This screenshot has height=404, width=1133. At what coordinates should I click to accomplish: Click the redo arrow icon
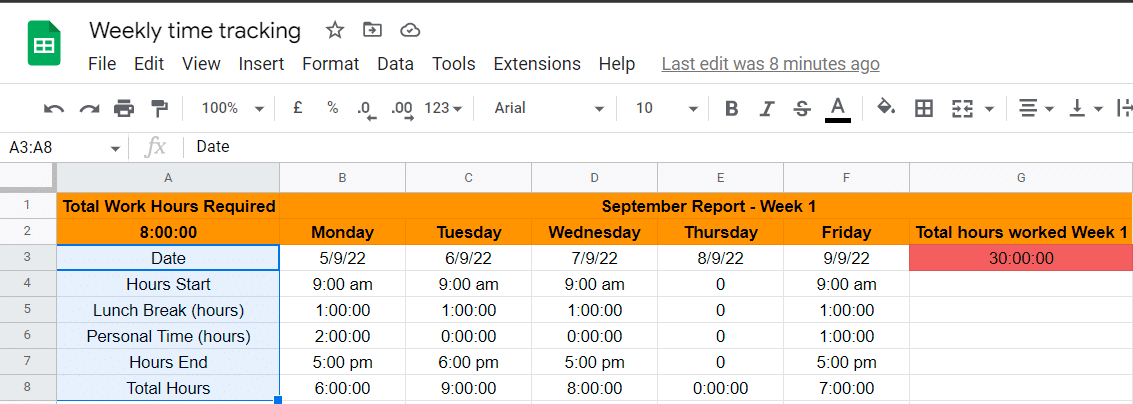(89, 108)
